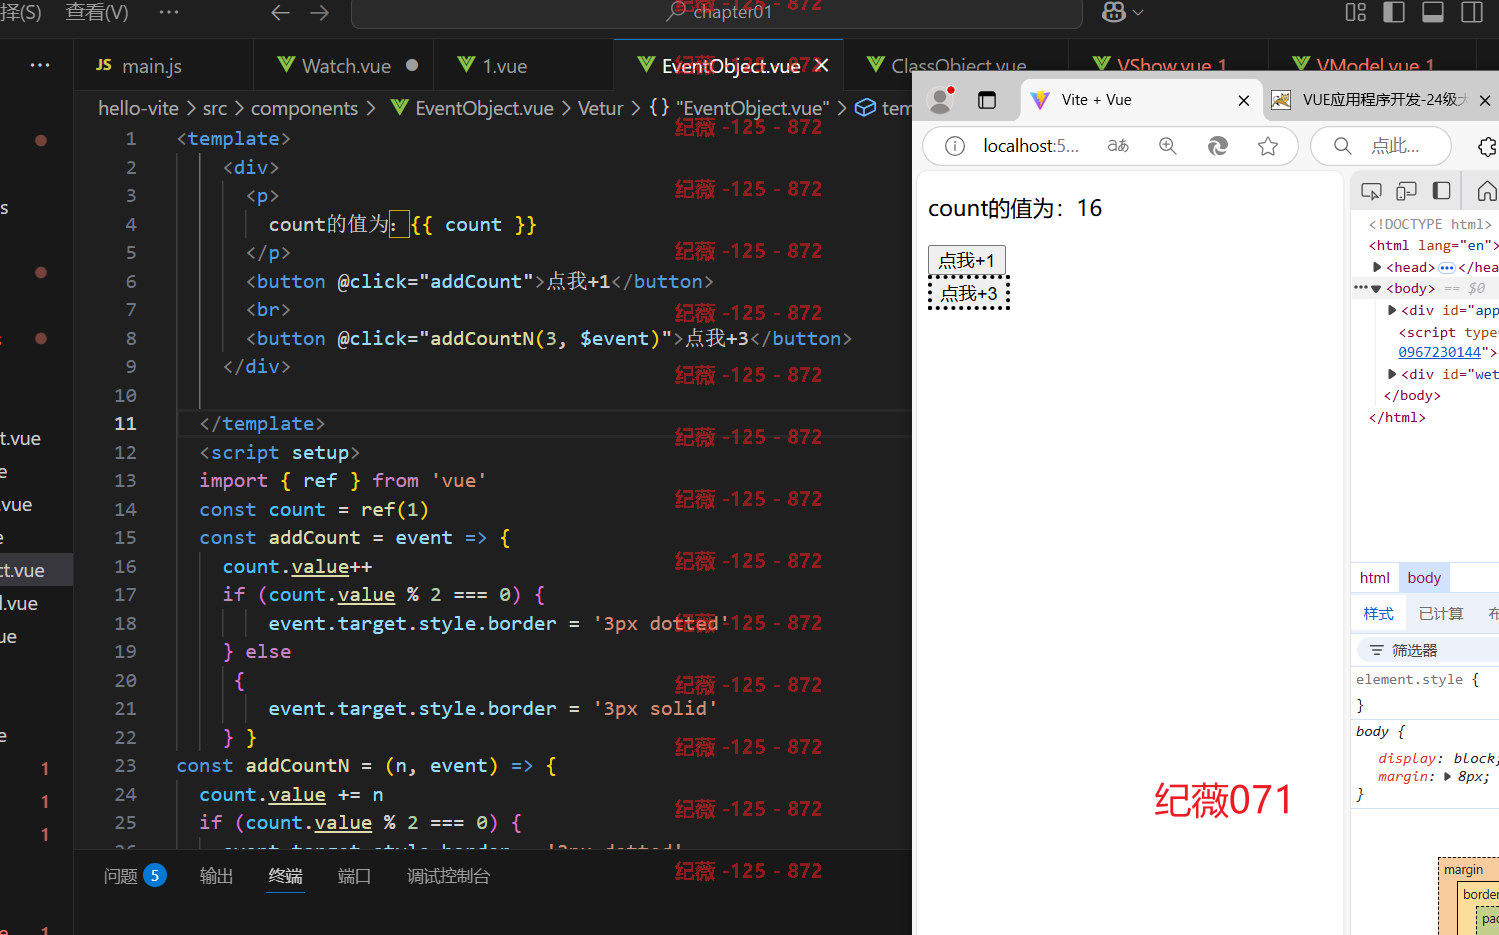Screen dimensions: 1499x935
Task: Go back with the VS Code arrow
Action: click(x=280, y=13)
